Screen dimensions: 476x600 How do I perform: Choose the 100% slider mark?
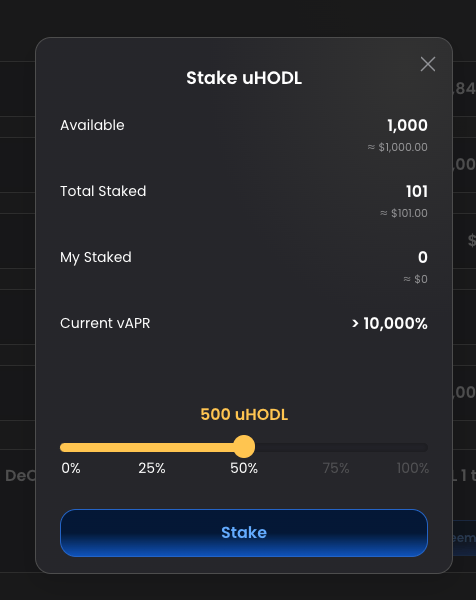(x=413, y=468)
